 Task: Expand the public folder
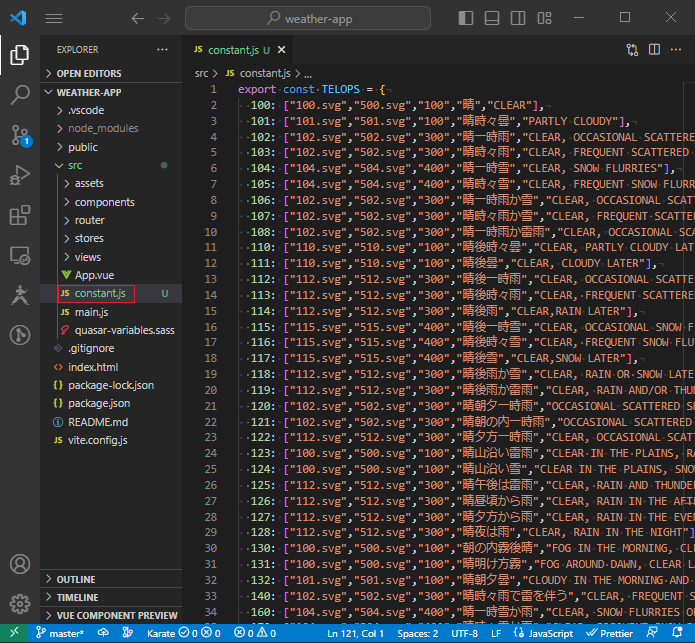111,147
